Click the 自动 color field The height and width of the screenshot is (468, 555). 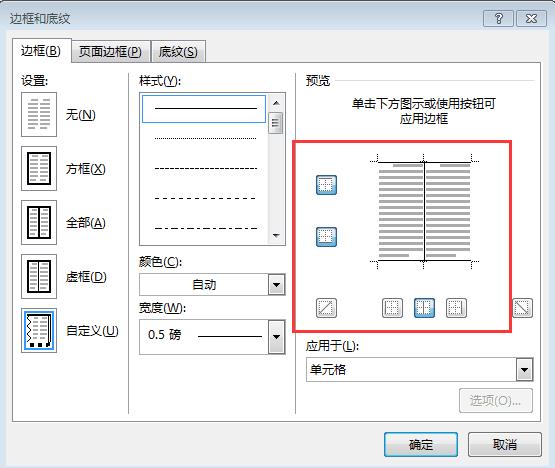tap(204, 284)
